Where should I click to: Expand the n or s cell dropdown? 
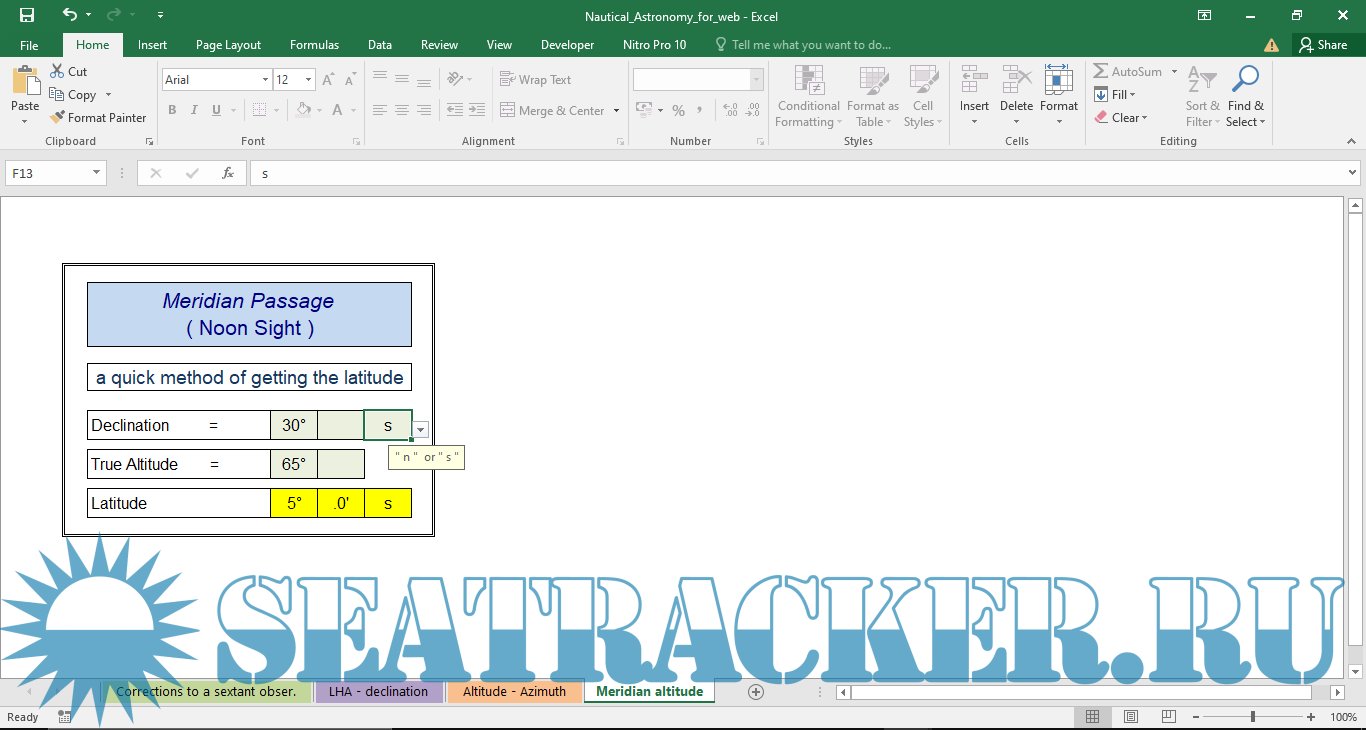click(x=421, y=429)
